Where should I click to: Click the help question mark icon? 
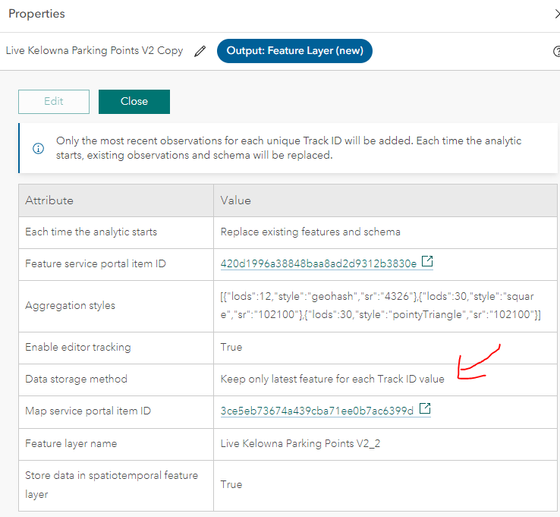coord(556,51)
